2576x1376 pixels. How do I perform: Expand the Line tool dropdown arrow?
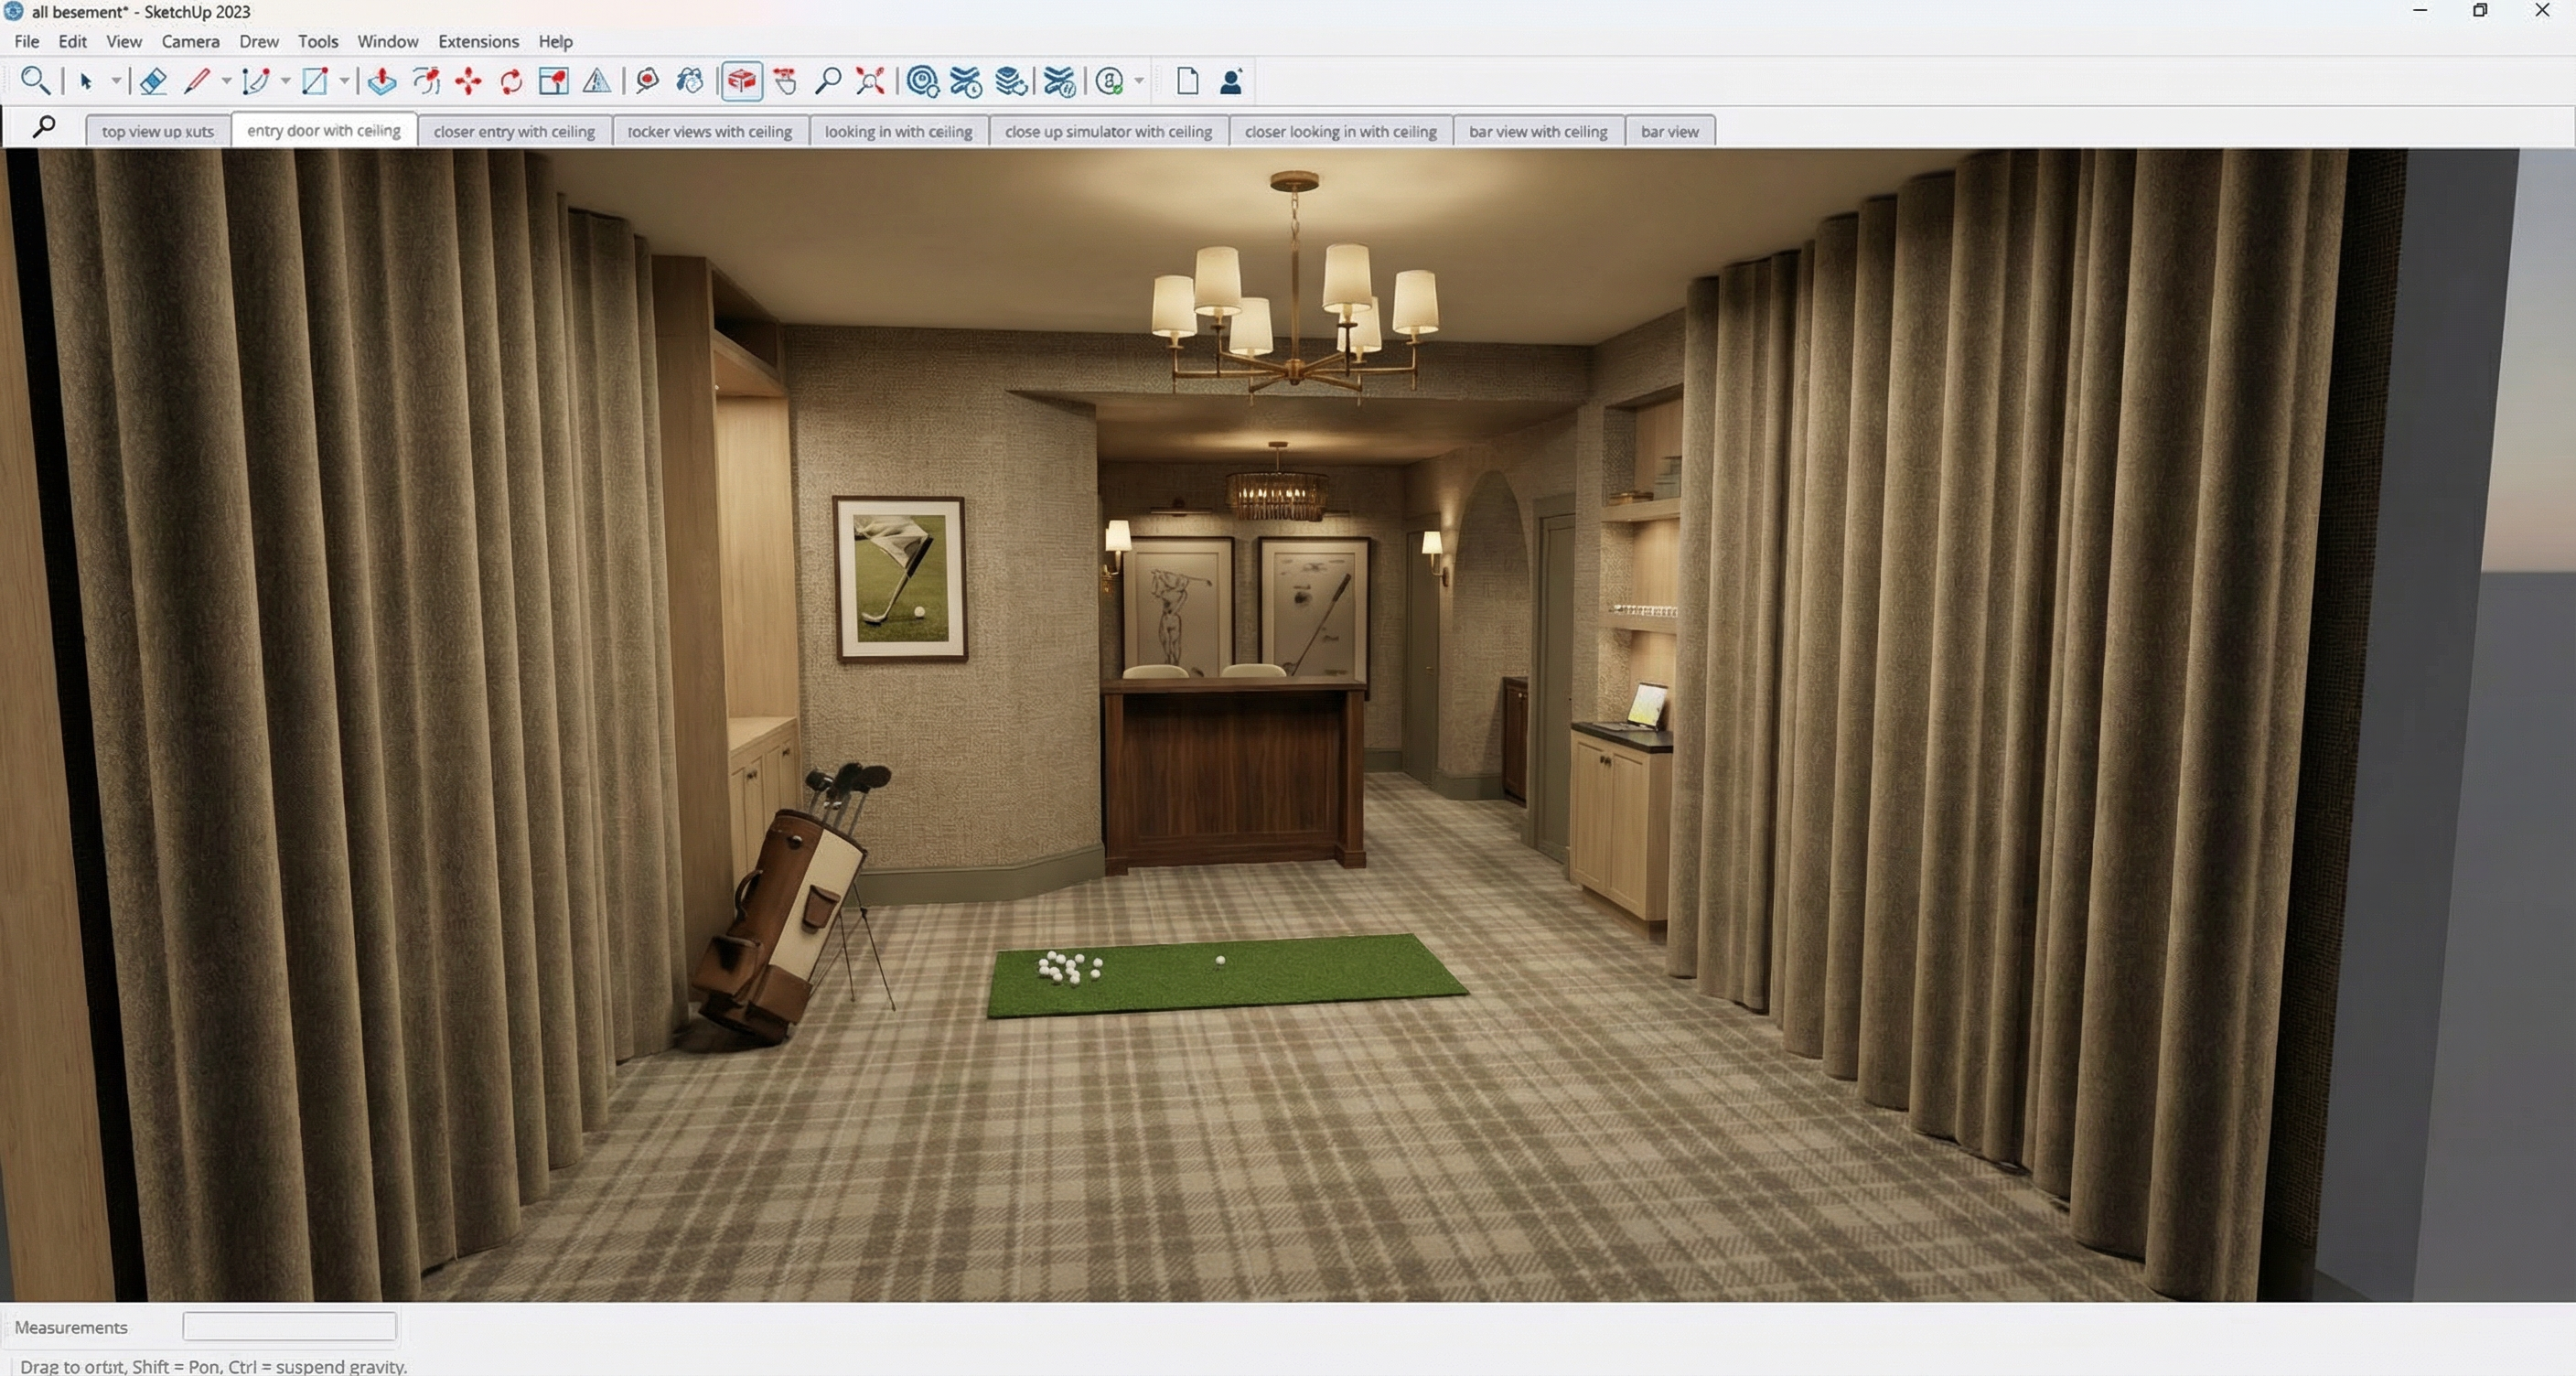coord(226,81)
